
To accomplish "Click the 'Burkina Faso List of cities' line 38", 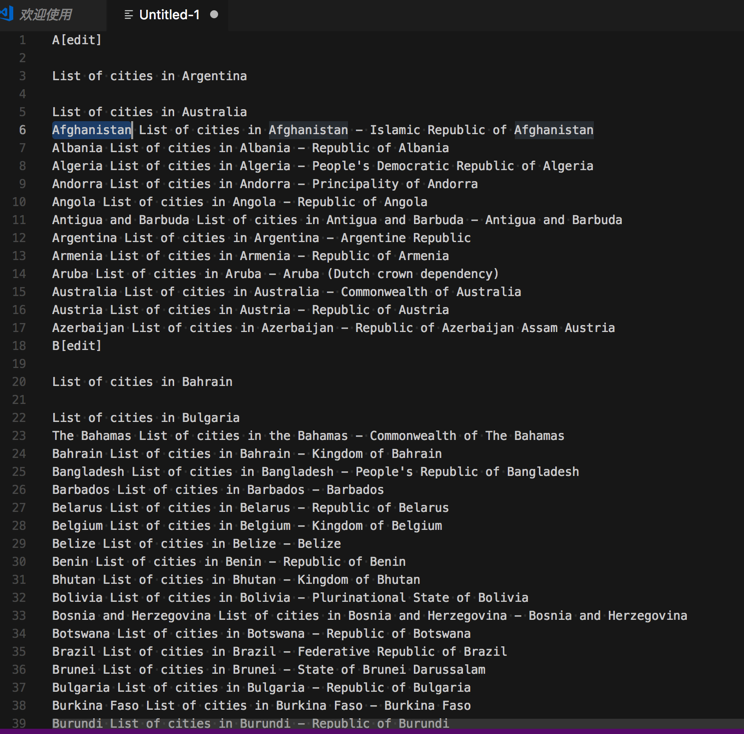I will click(x=261, y=706).
